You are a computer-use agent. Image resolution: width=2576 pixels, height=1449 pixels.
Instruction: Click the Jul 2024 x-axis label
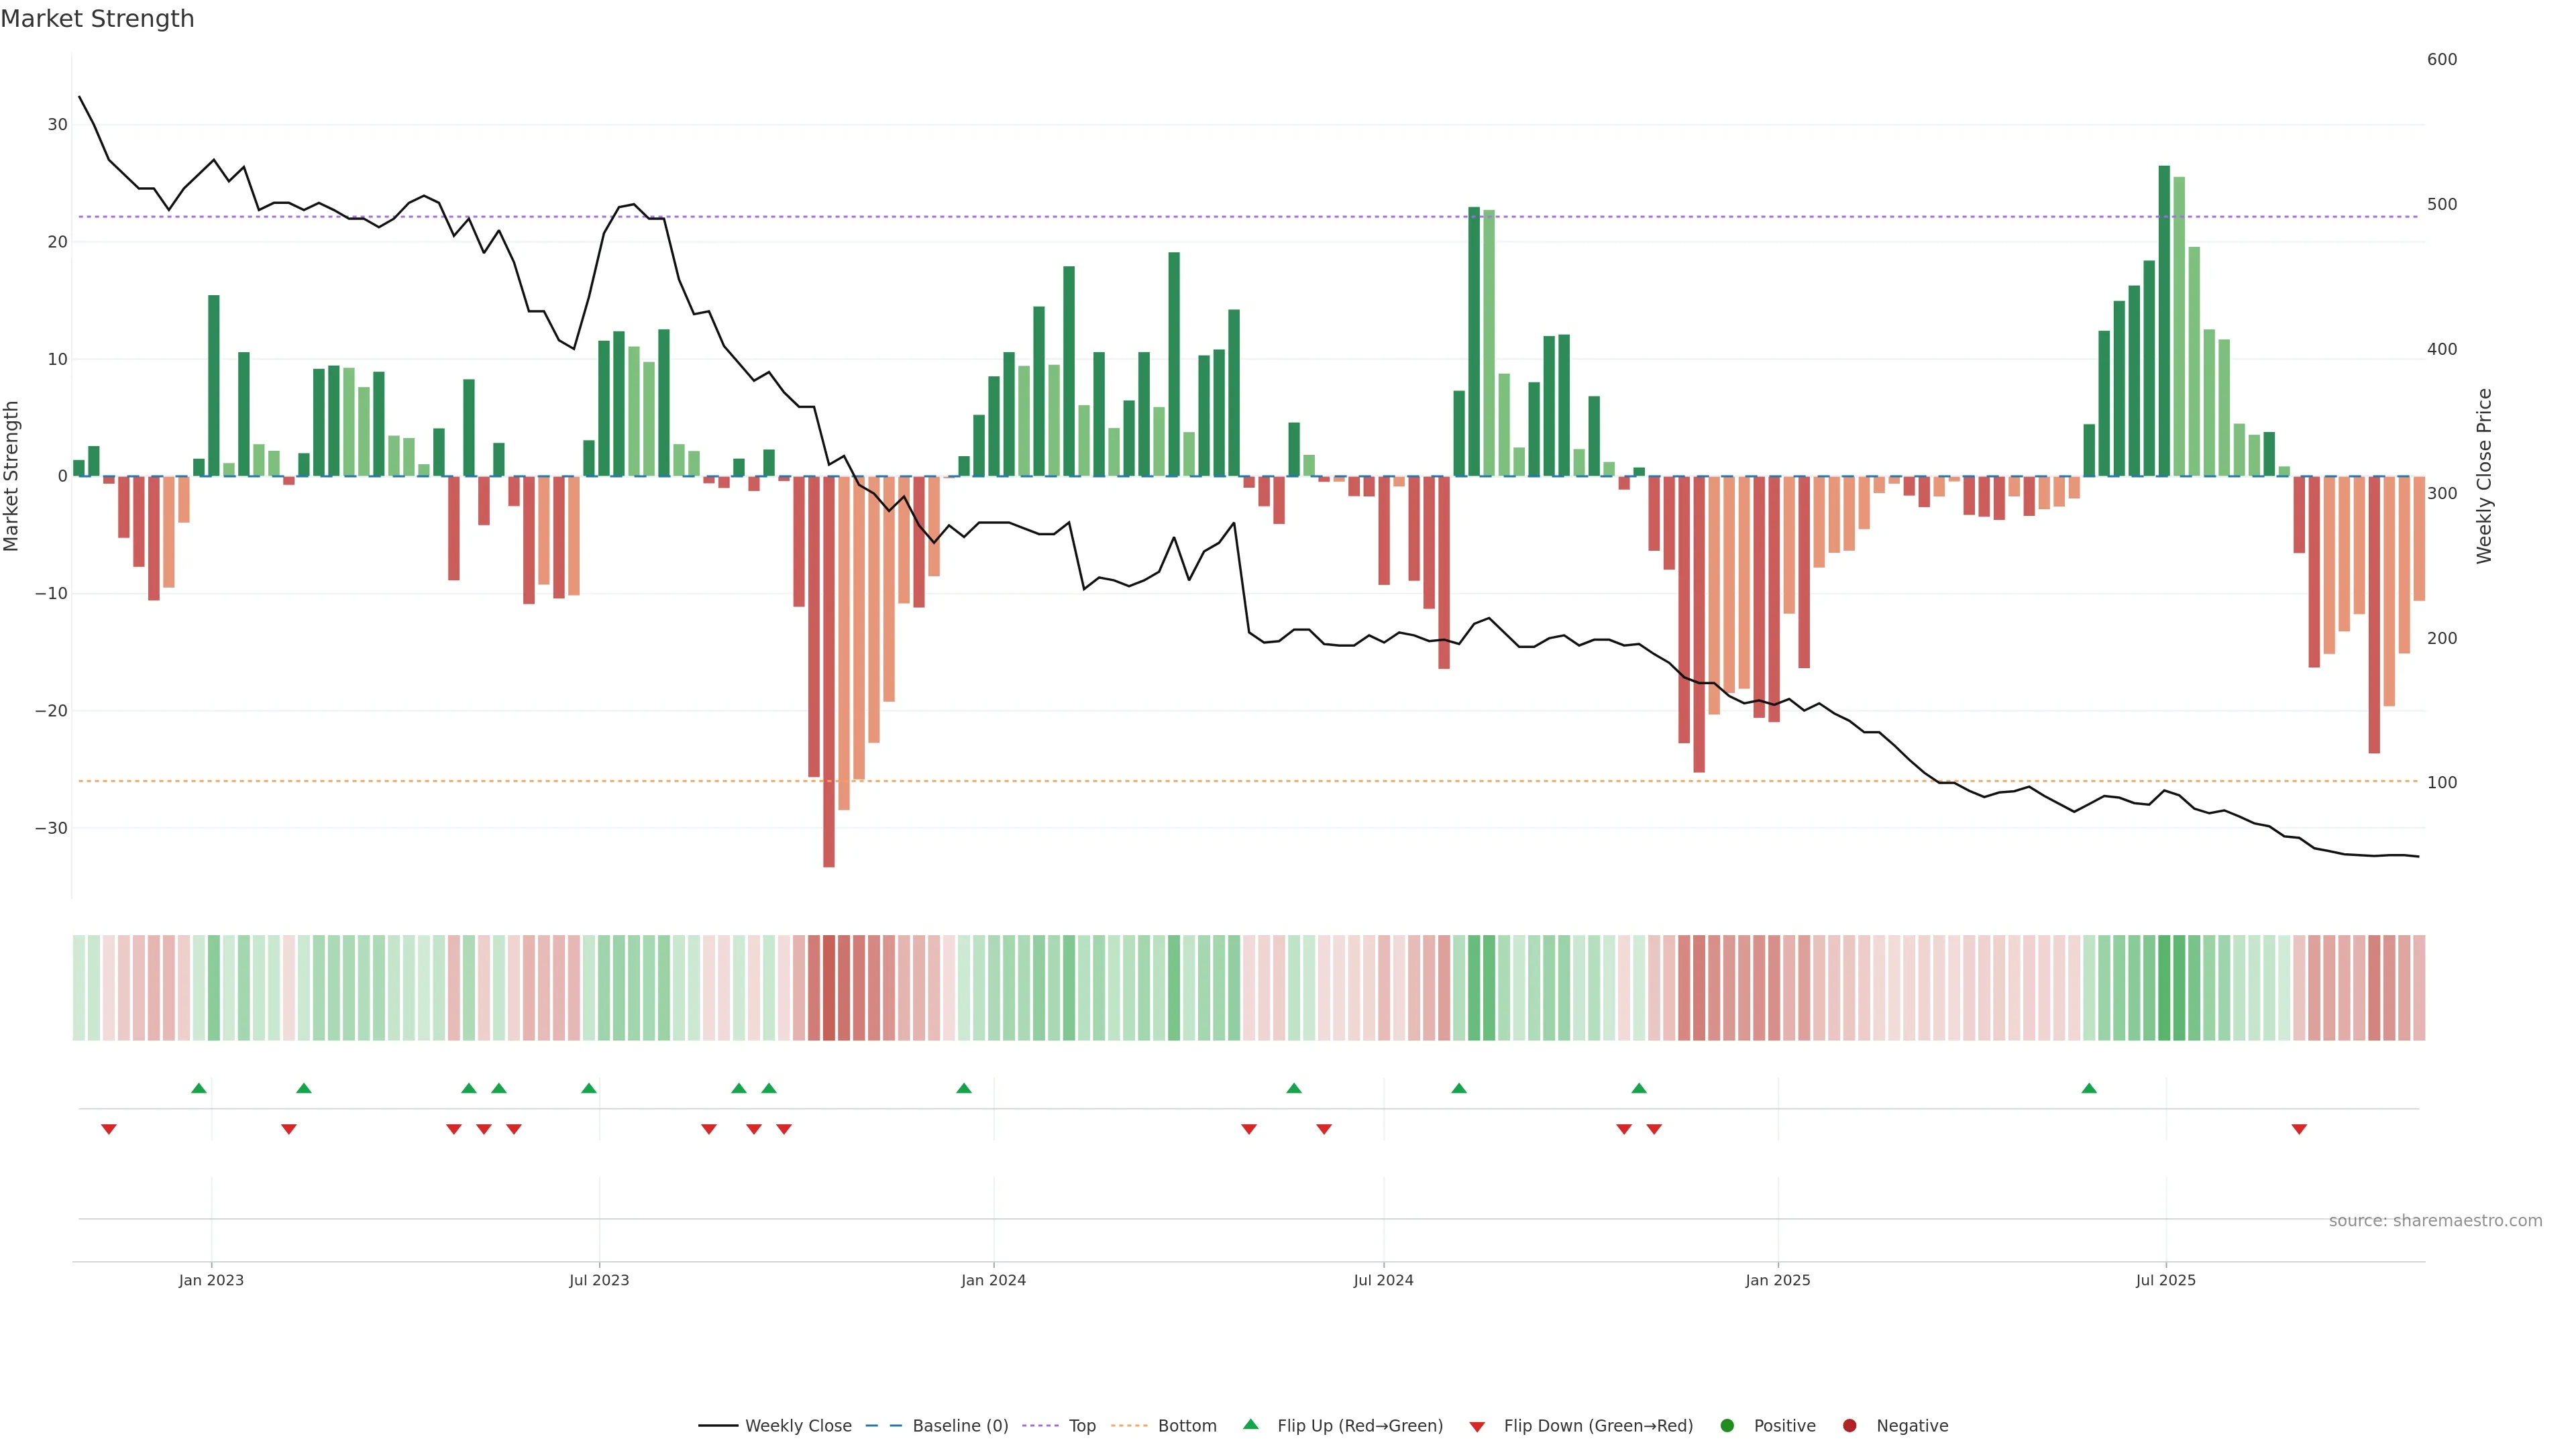click(1383, 1280)
